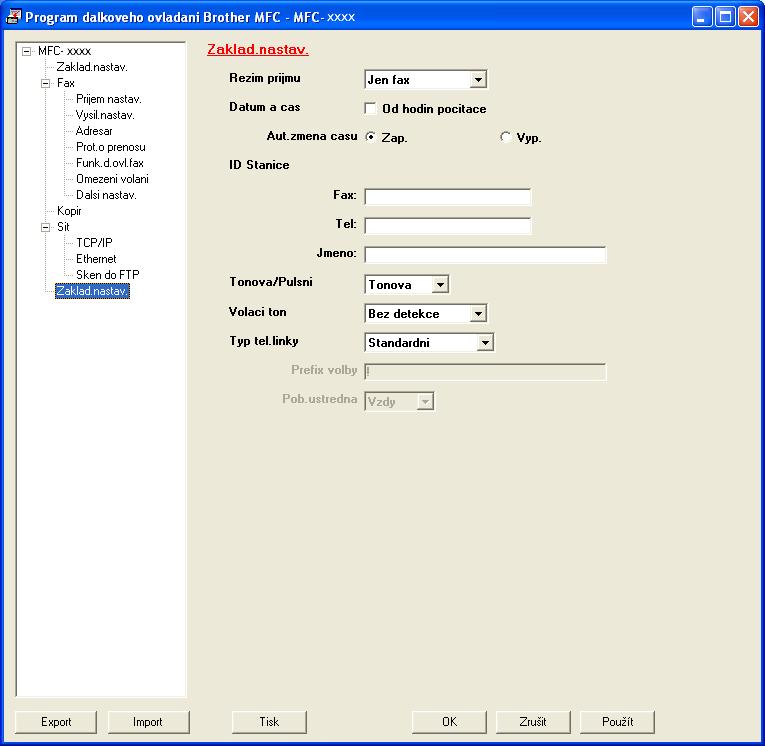Click the Tisk print button
This screenshot has width=765, height=746.
pyautogui.click(x=269, y=722)
